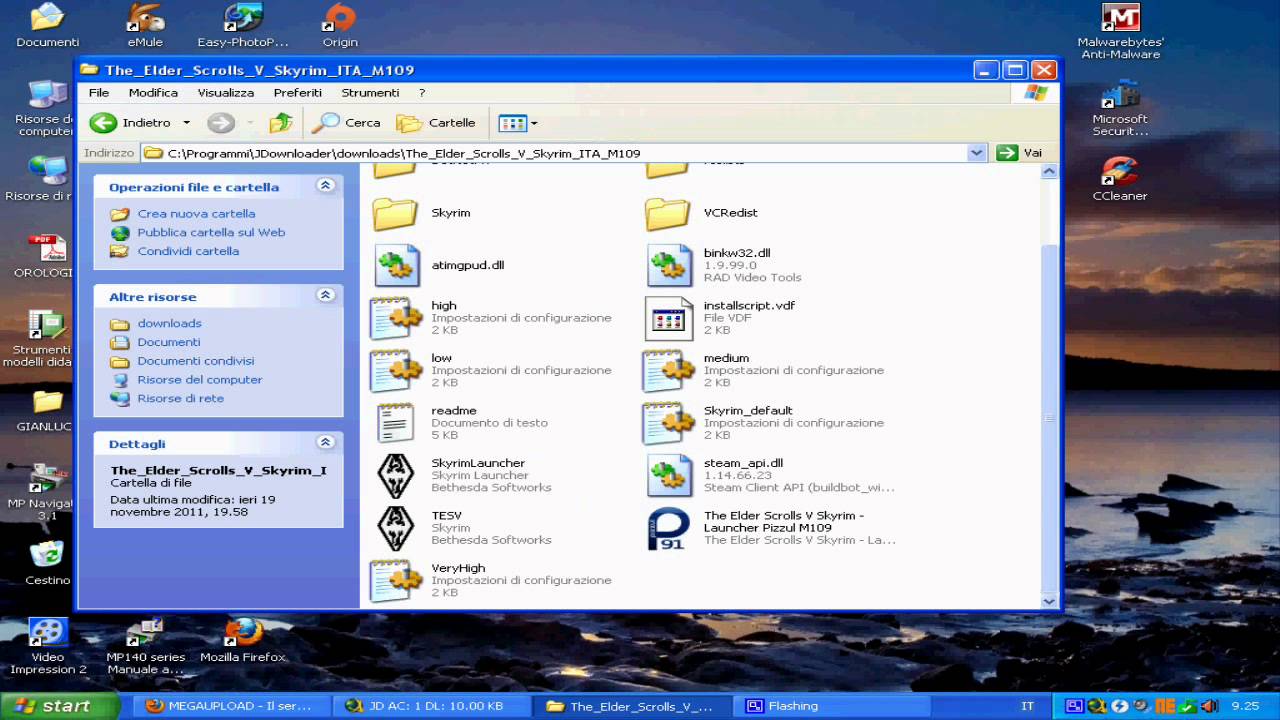The width and height of the screenshot is (1280, 720).
Task: Open the File menu
Action: [x=99, y=93]
